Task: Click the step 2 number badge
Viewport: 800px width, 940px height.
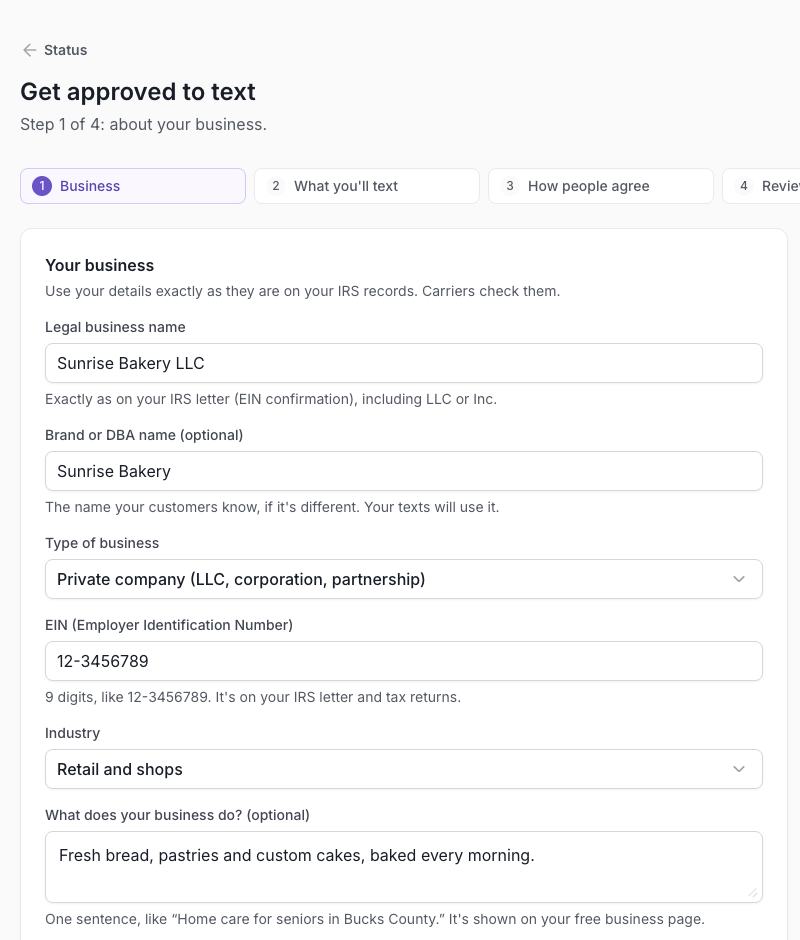Action: pyautogui.click(x=276, y=186)
